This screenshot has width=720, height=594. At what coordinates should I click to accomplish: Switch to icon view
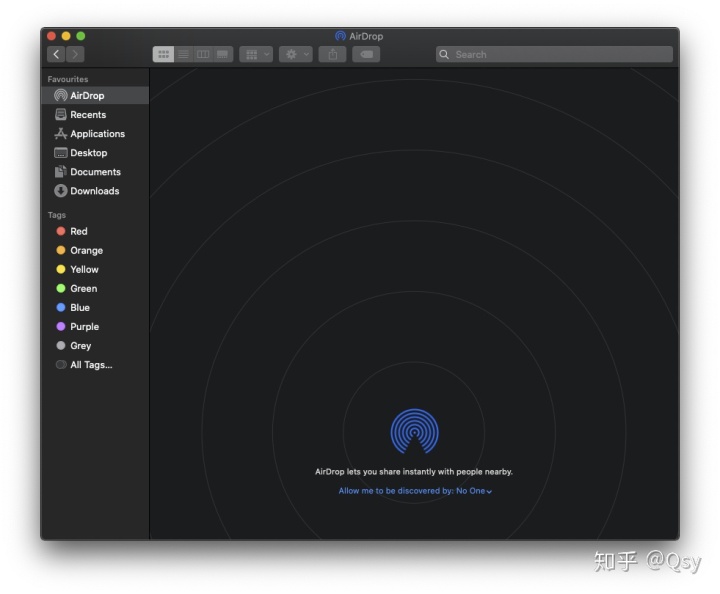pos(163,54)
